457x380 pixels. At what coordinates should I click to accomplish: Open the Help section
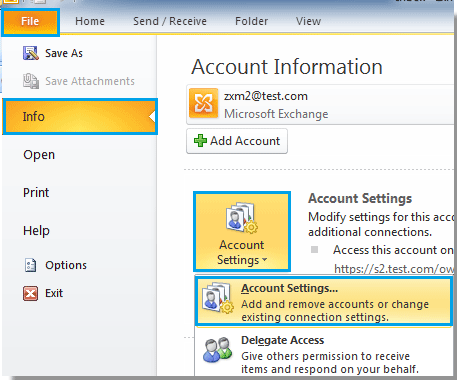36,231
